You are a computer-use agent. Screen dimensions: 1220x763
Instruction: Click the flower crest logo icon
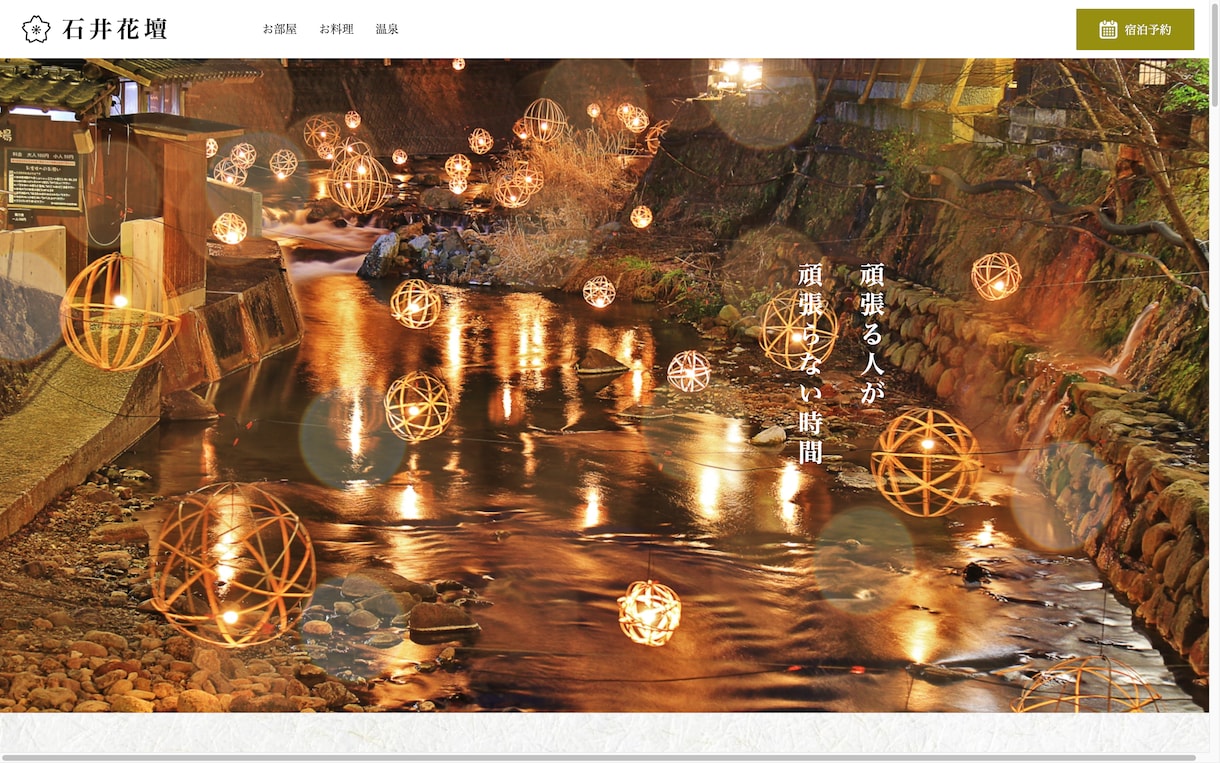pyautogui.click(x=36, y=29)
